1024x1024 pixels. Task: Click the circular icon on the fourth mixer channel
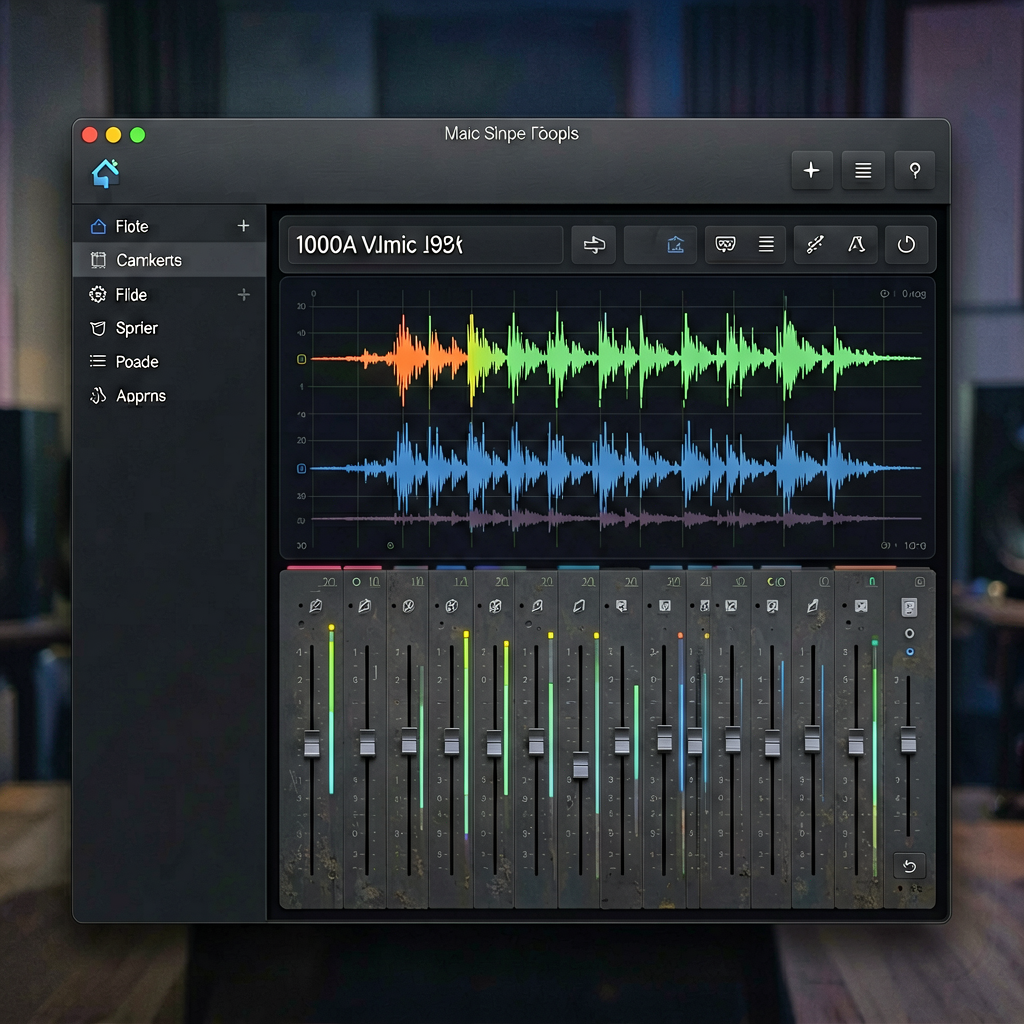pyautogui.click(x=451, y=607)
